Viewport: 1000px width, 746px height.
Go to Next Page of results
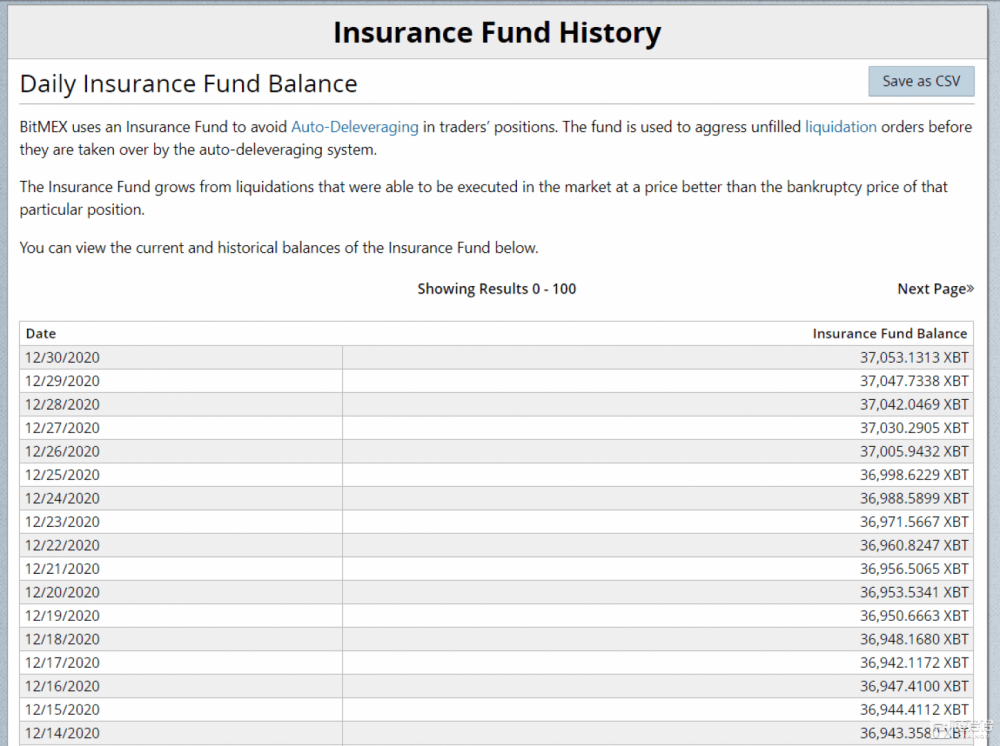coord(935,289)
